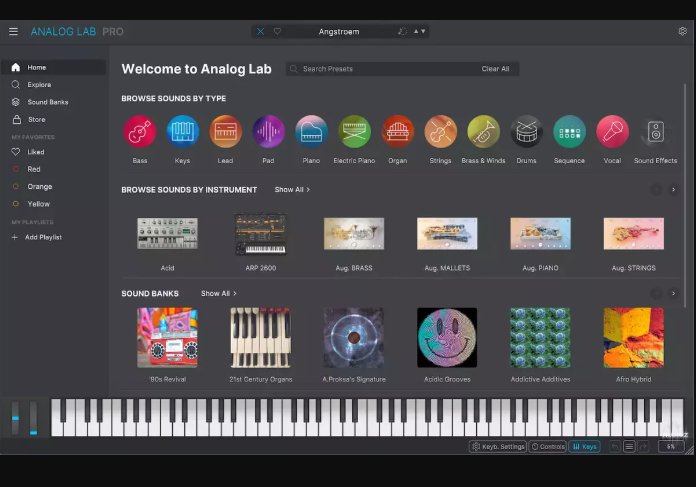Open the '80s Revival sound bank

tap(167, 338)
